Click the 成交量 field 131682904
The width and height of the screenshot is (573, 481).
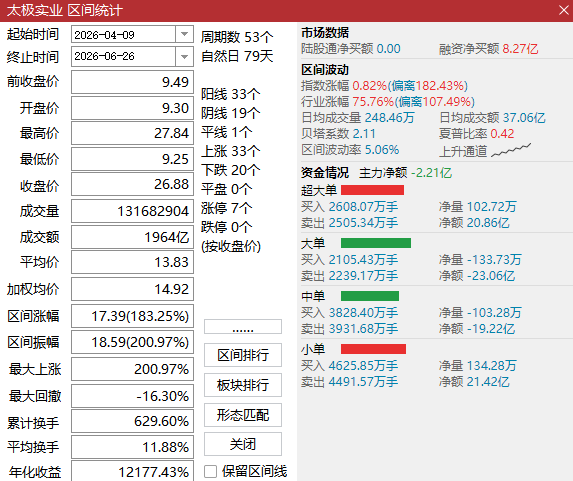[132, 211]
